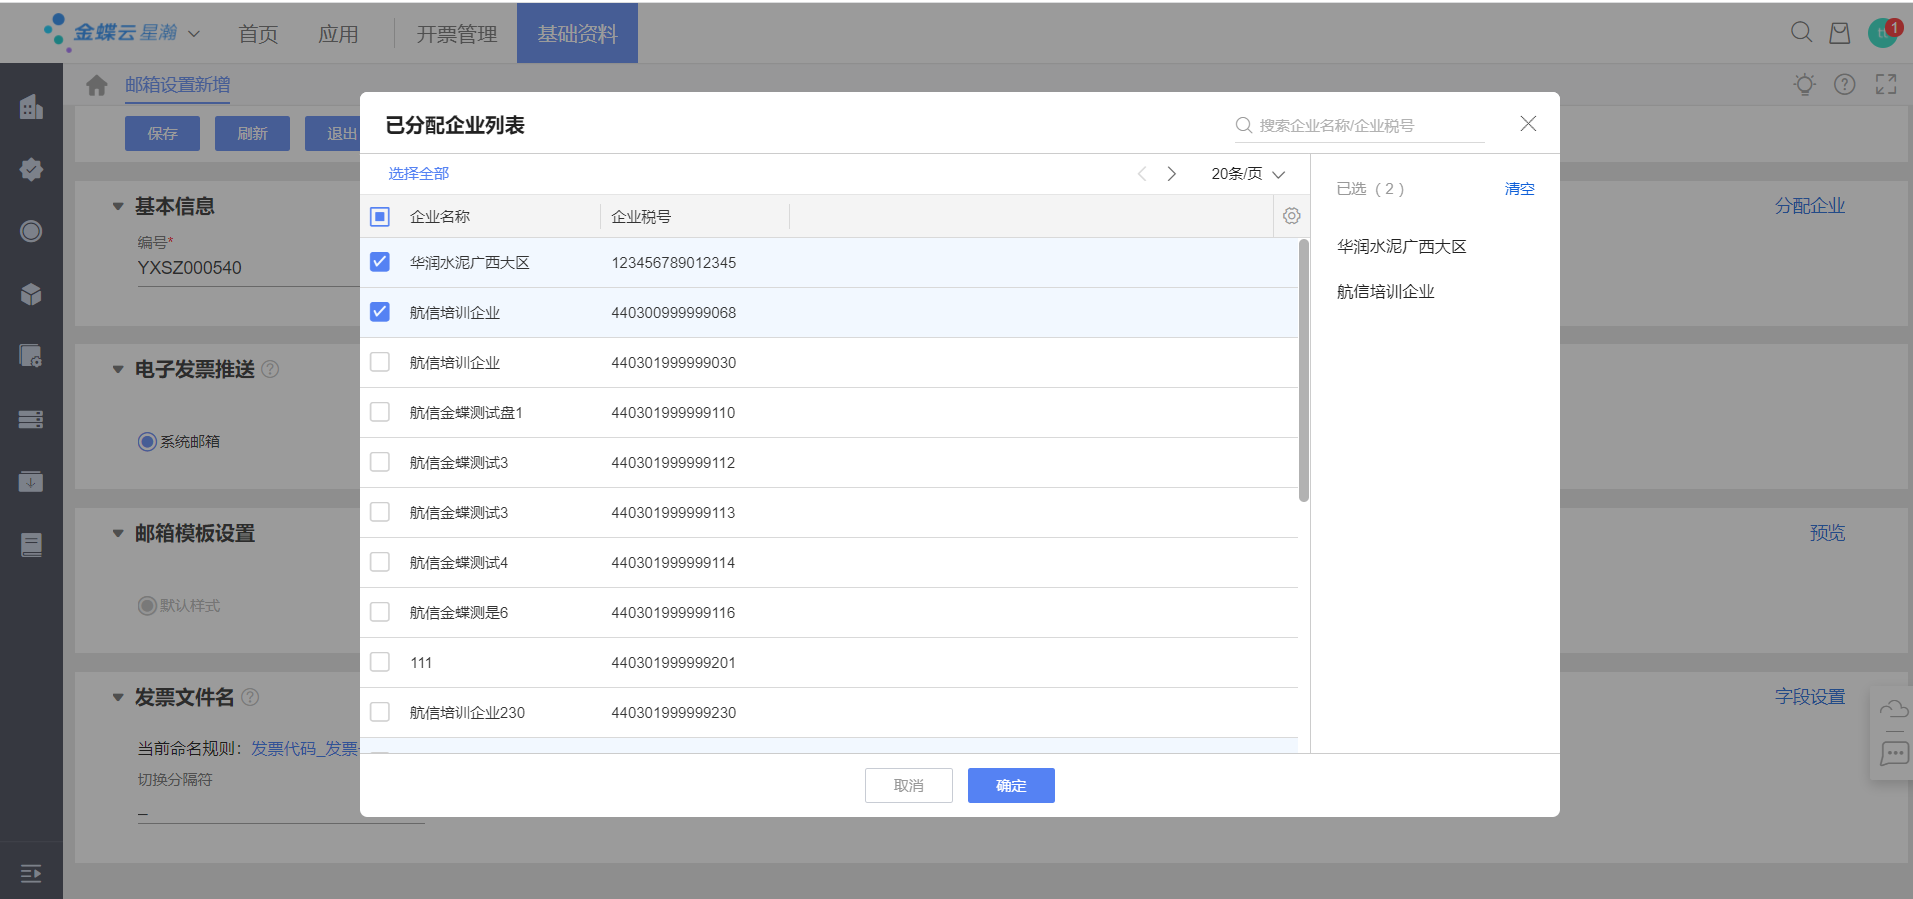
Task: Select the 默认样式 radio button
Action: point(147,605)
